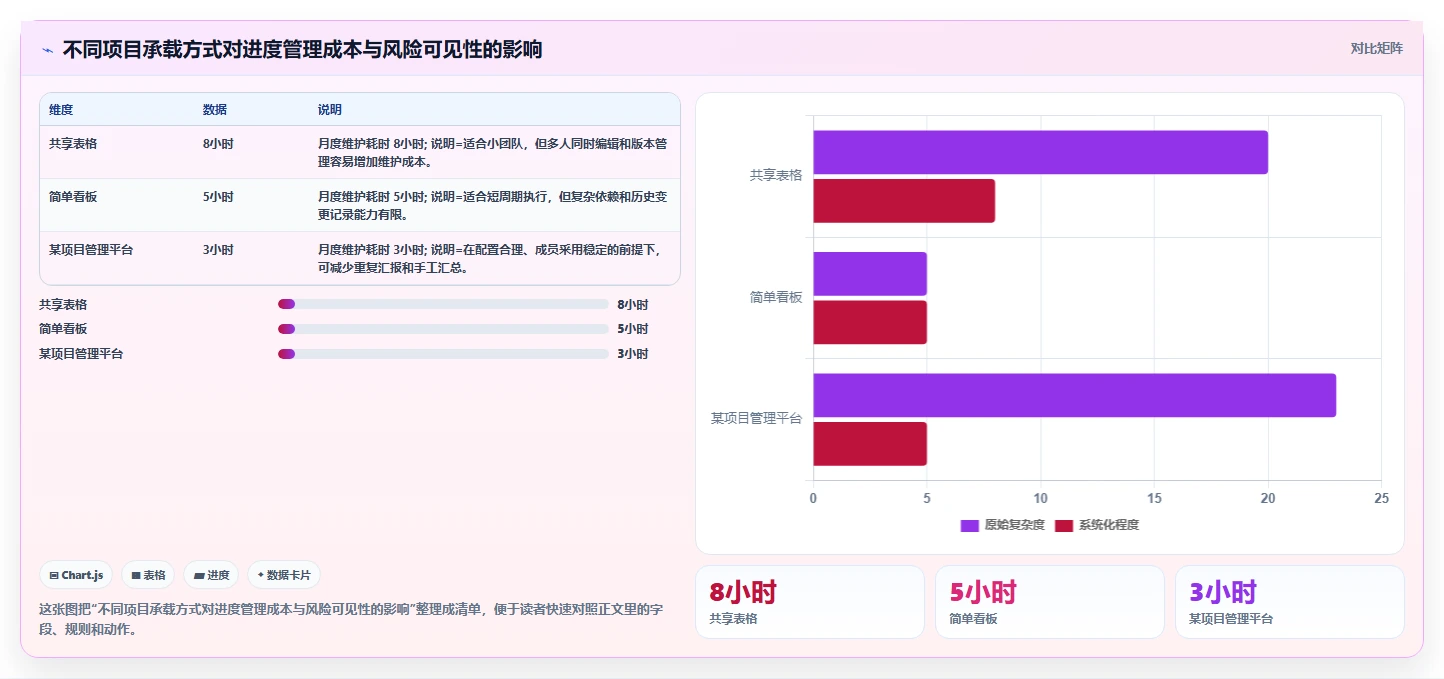Click the 5小时 value beside progress bar
This screenshot has width=1444, height=679.
pyautogui.click(x=633, y=329)
